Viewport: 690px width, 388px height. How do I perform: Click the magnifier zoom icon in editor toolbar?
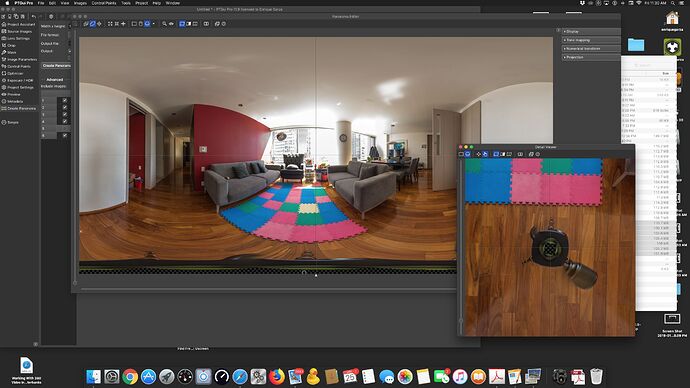pos(164,24)
